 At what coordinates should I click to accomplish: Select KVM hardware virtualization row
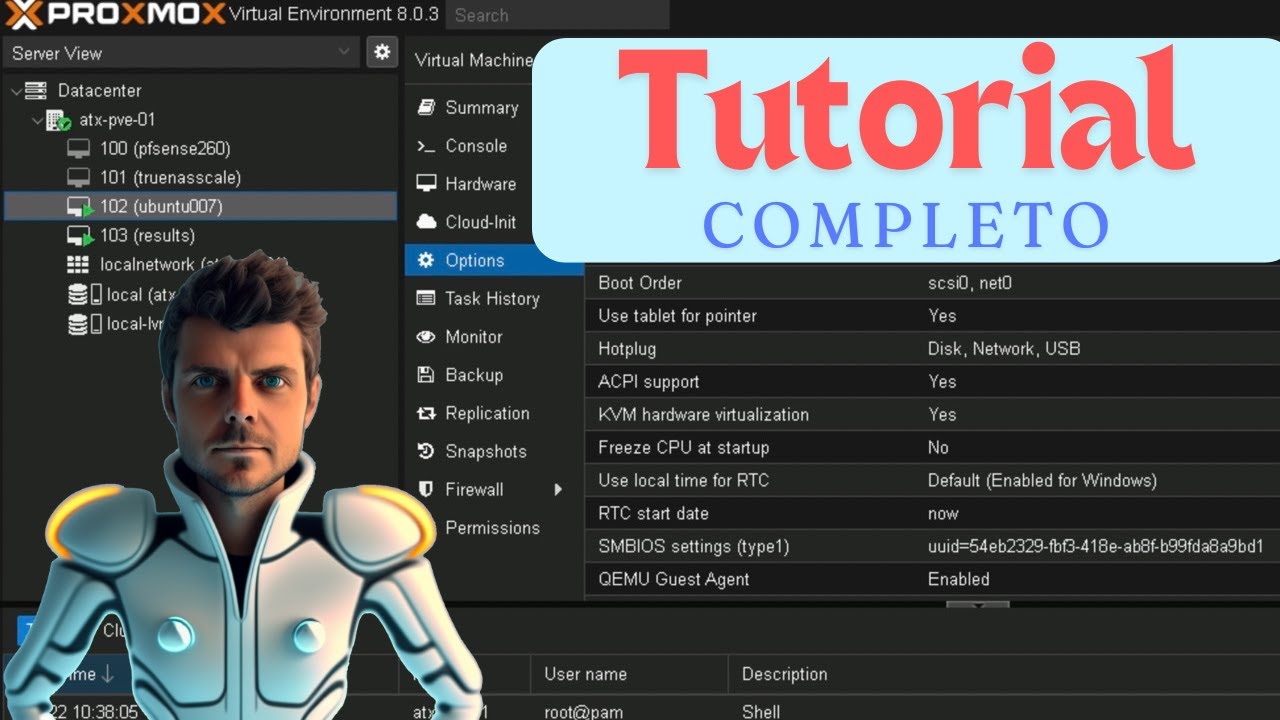[x=932, y=415]
